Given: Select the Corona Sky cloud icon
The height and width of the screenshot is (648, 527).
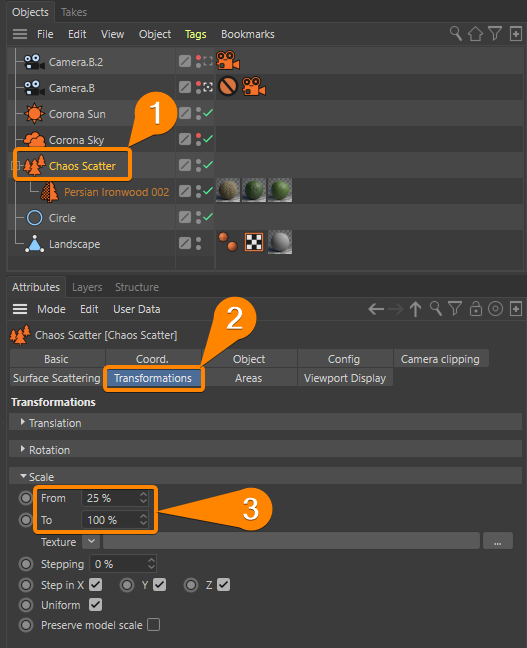Looking at the screenshot, I should pyautogui.click(x=34, y=140).
